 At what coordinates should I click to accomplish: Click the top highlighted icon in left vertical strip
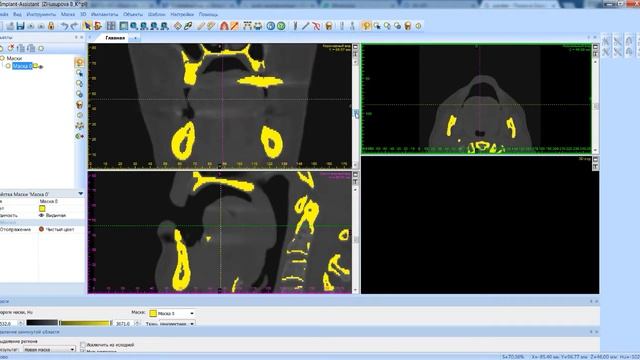(x=79, y=62)
